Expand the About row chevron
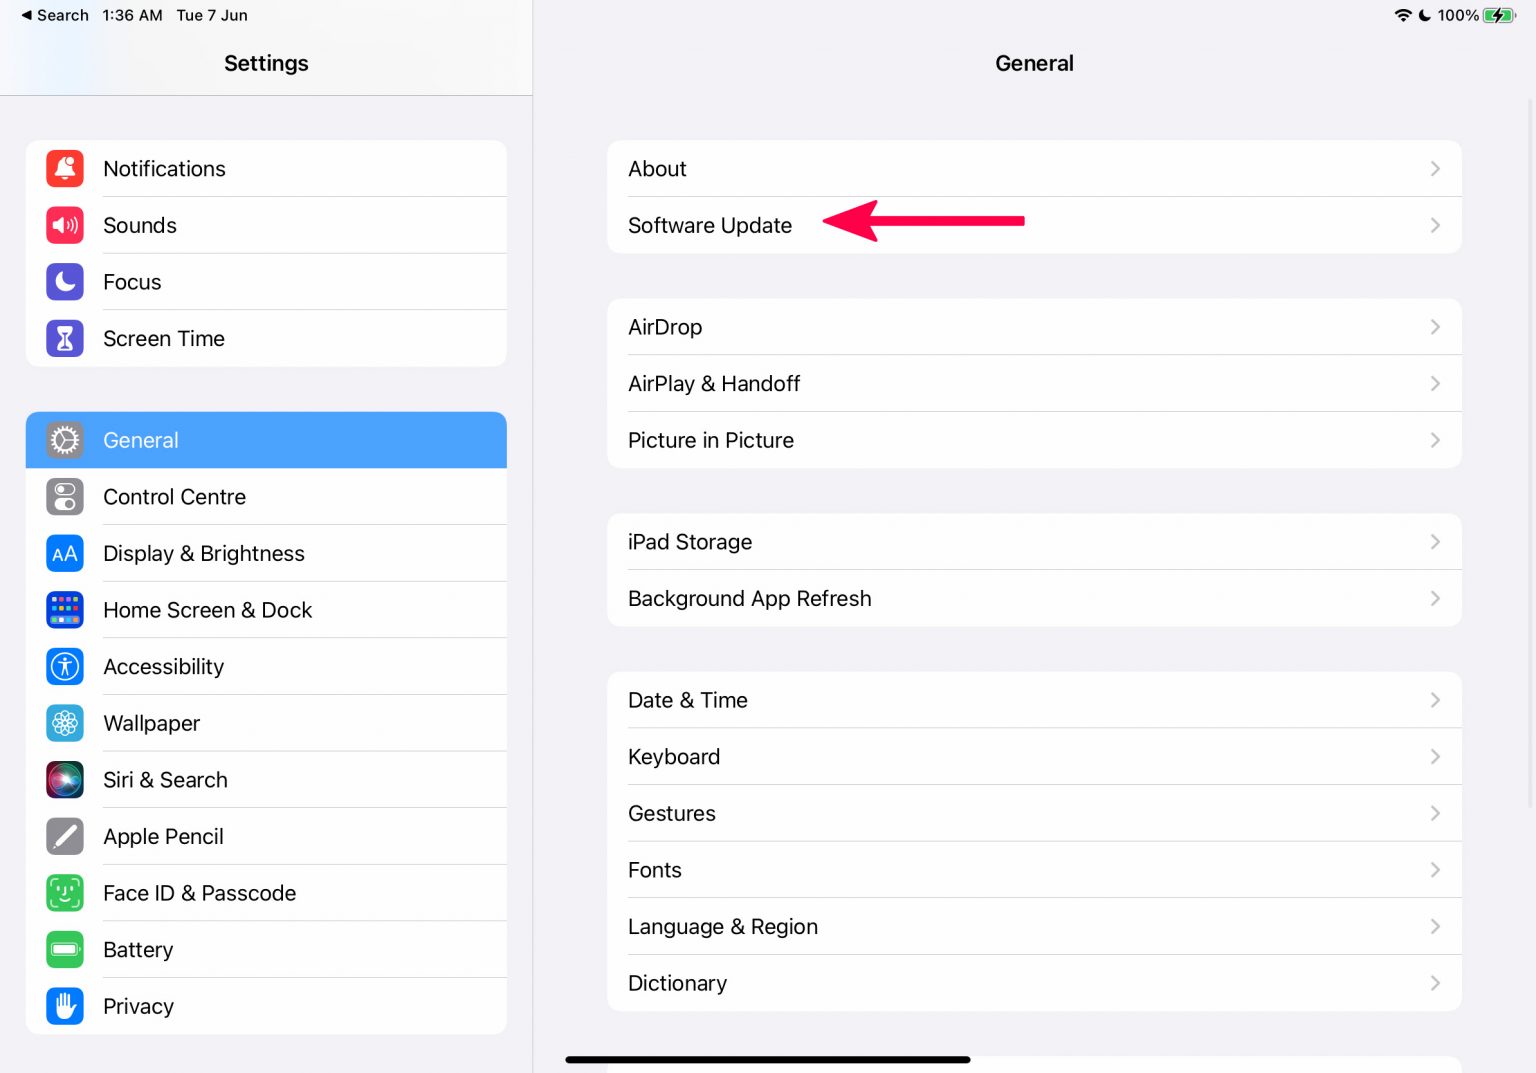 1435,168
